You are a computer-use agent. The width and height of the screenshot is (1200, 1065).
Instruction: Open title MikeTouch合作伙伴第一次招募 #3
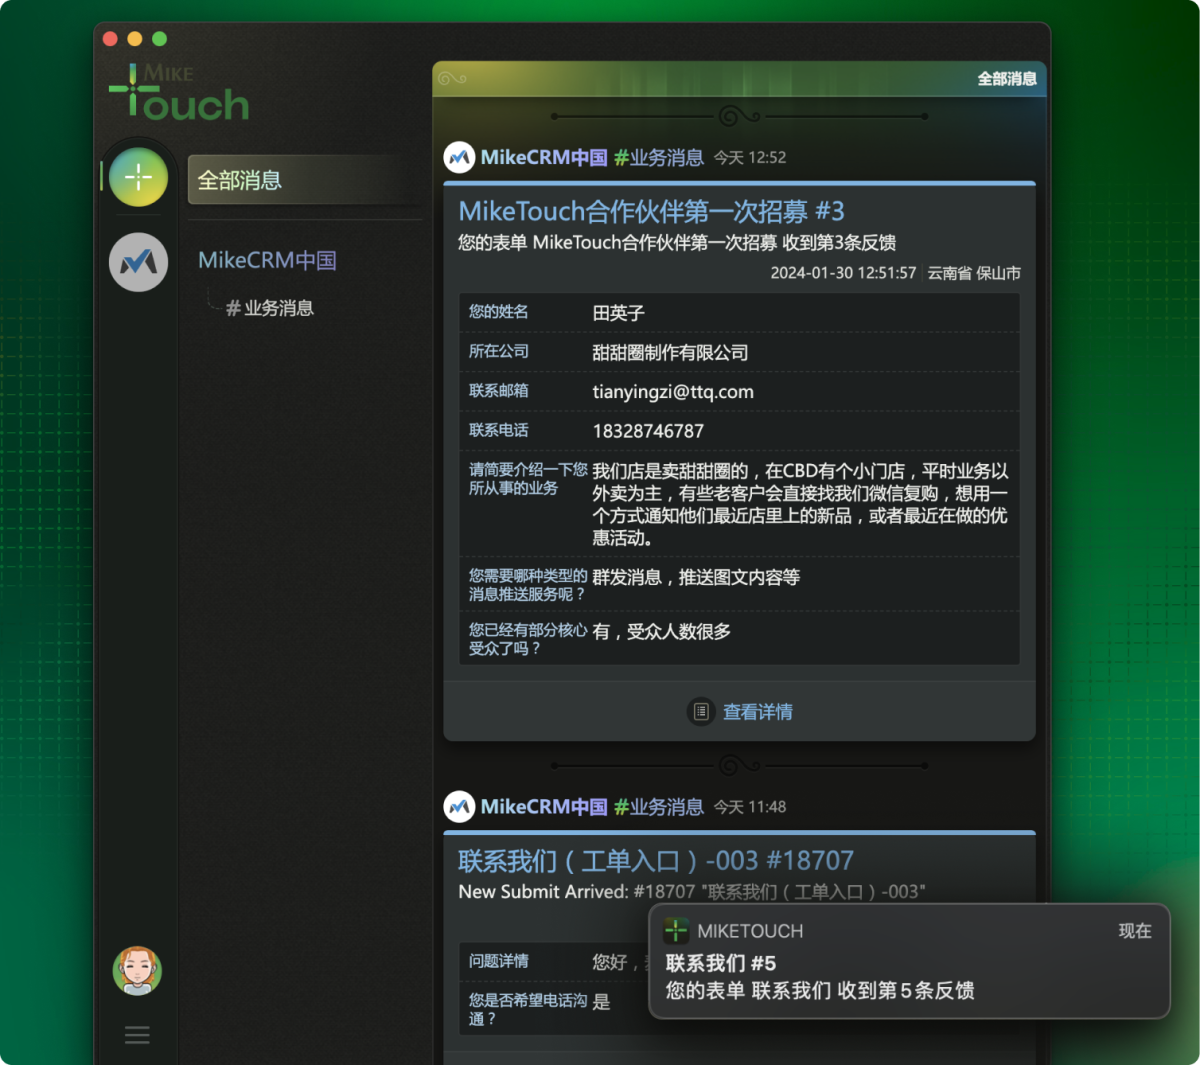[x=651, y=211]
